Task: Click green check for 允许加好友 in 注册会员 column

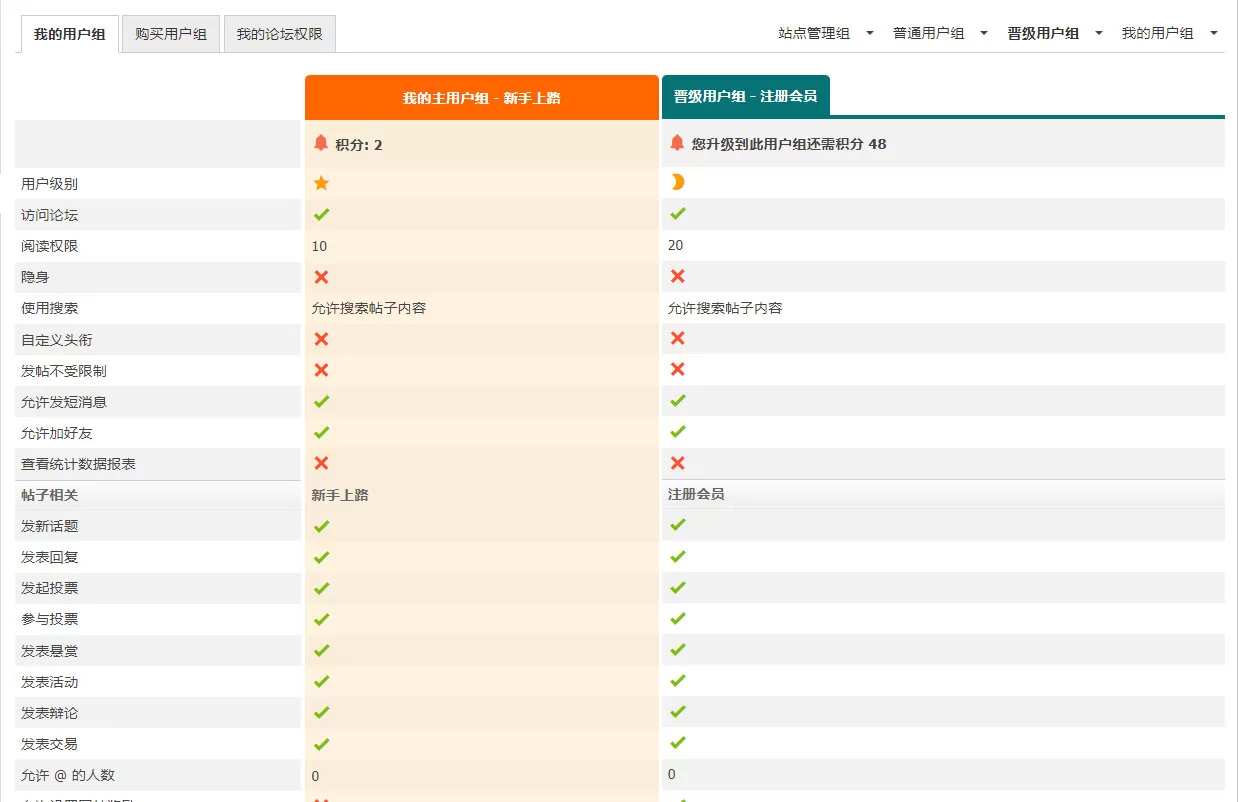Action: tap(677, 432)
